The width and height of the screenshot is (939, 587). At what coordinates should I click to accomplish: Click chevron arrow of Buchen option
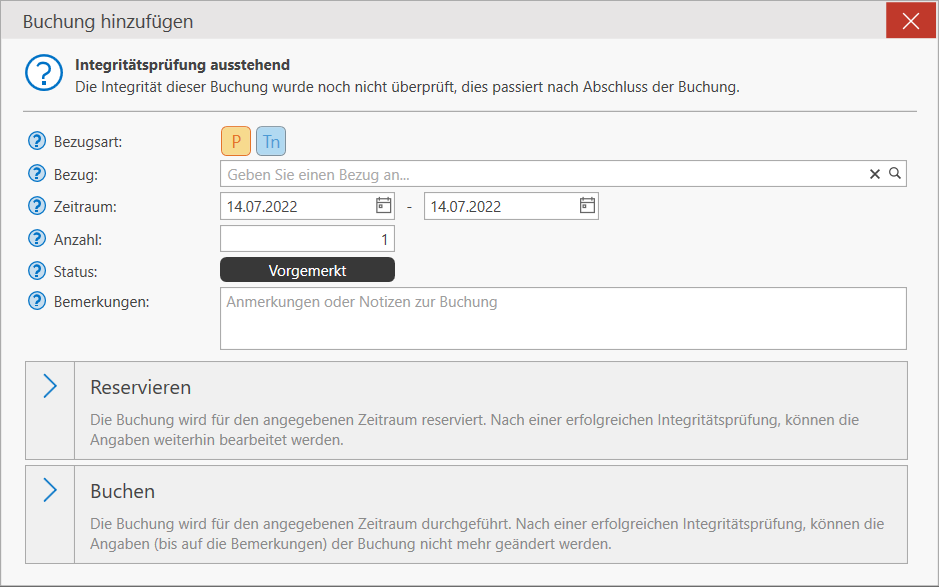coord(50,490)
